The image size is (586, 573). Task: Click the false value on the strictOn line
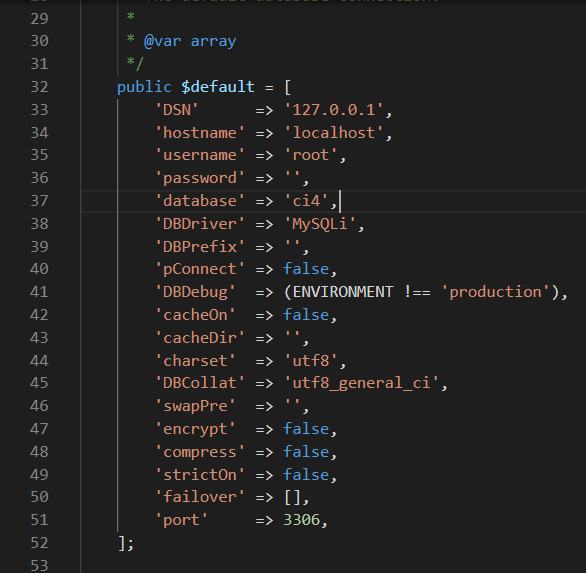(306, 475)
